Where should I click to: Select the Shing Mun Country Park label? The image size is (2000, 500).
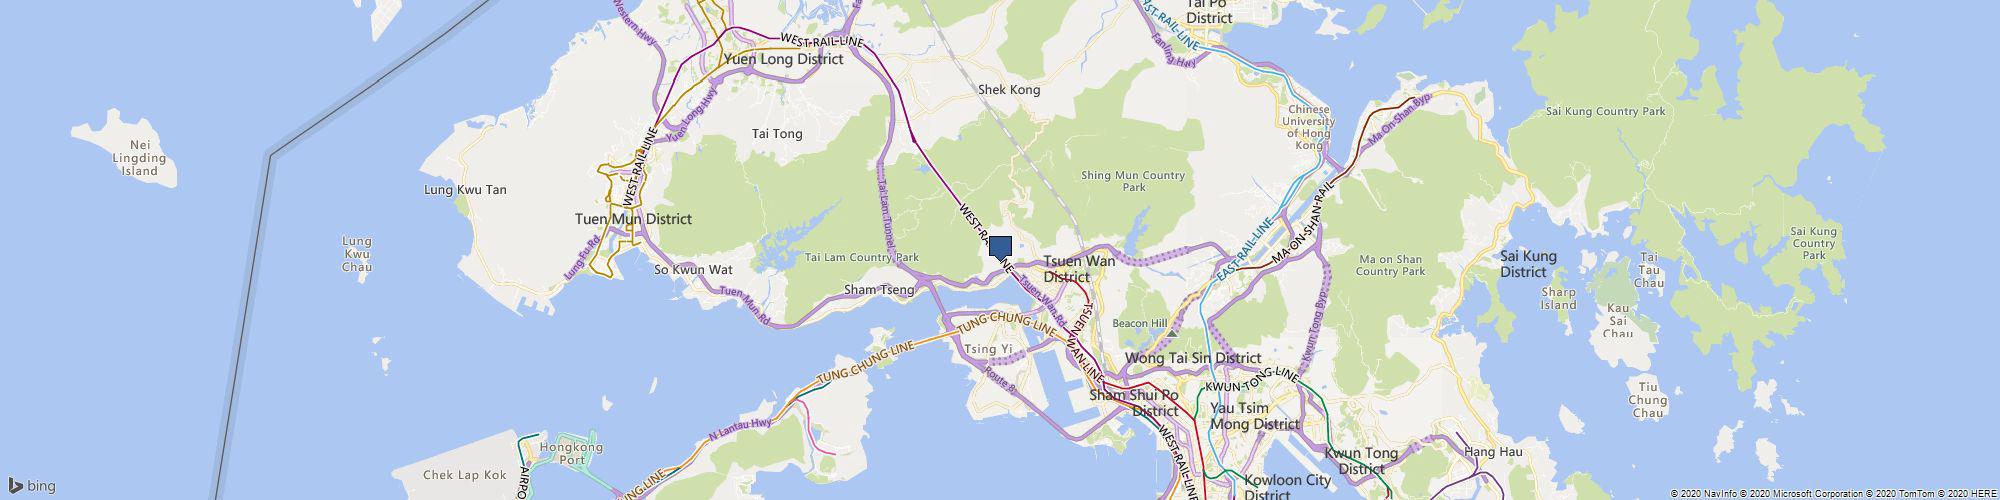1133,181
